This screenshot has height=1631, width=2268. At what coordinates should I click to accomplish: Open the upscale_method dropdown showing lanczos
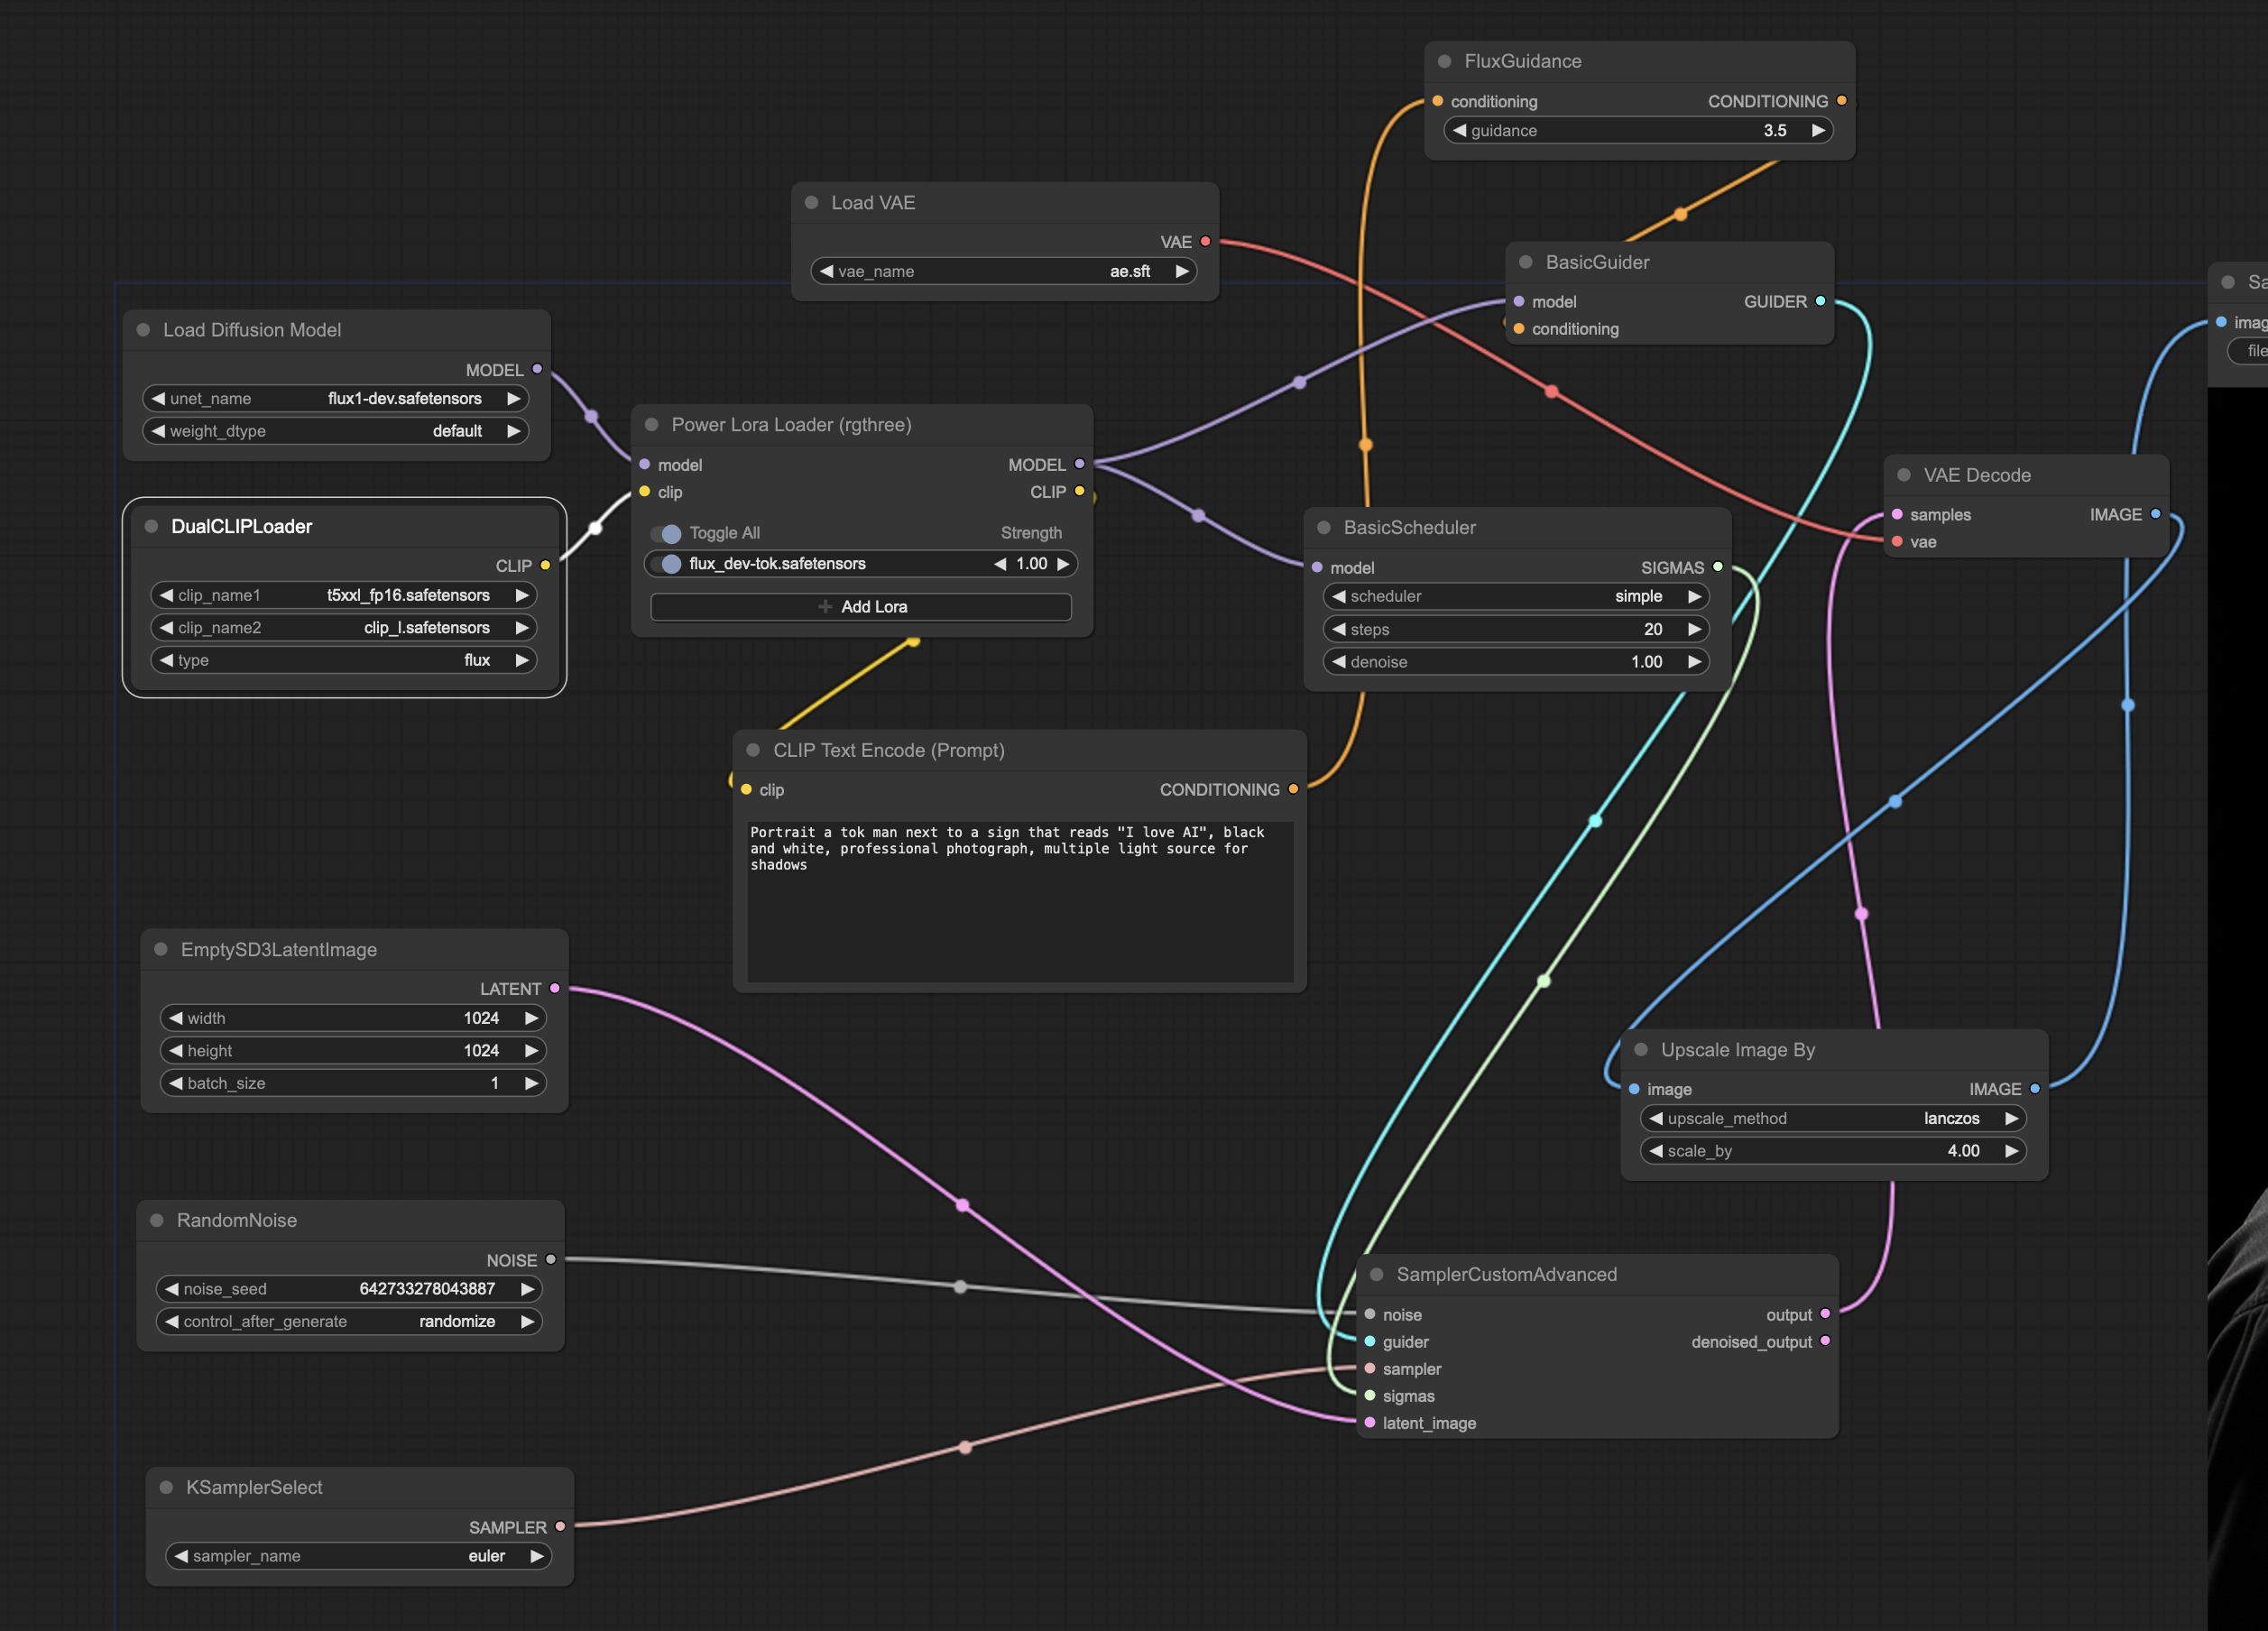point(1832,1118)
